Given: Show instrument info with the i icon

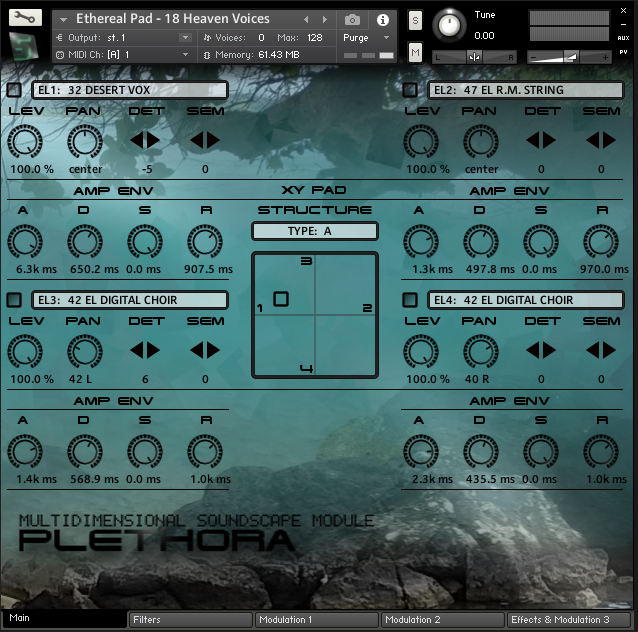Looking at the screenshot, I should pyautogui.click(x=382, y=20).
